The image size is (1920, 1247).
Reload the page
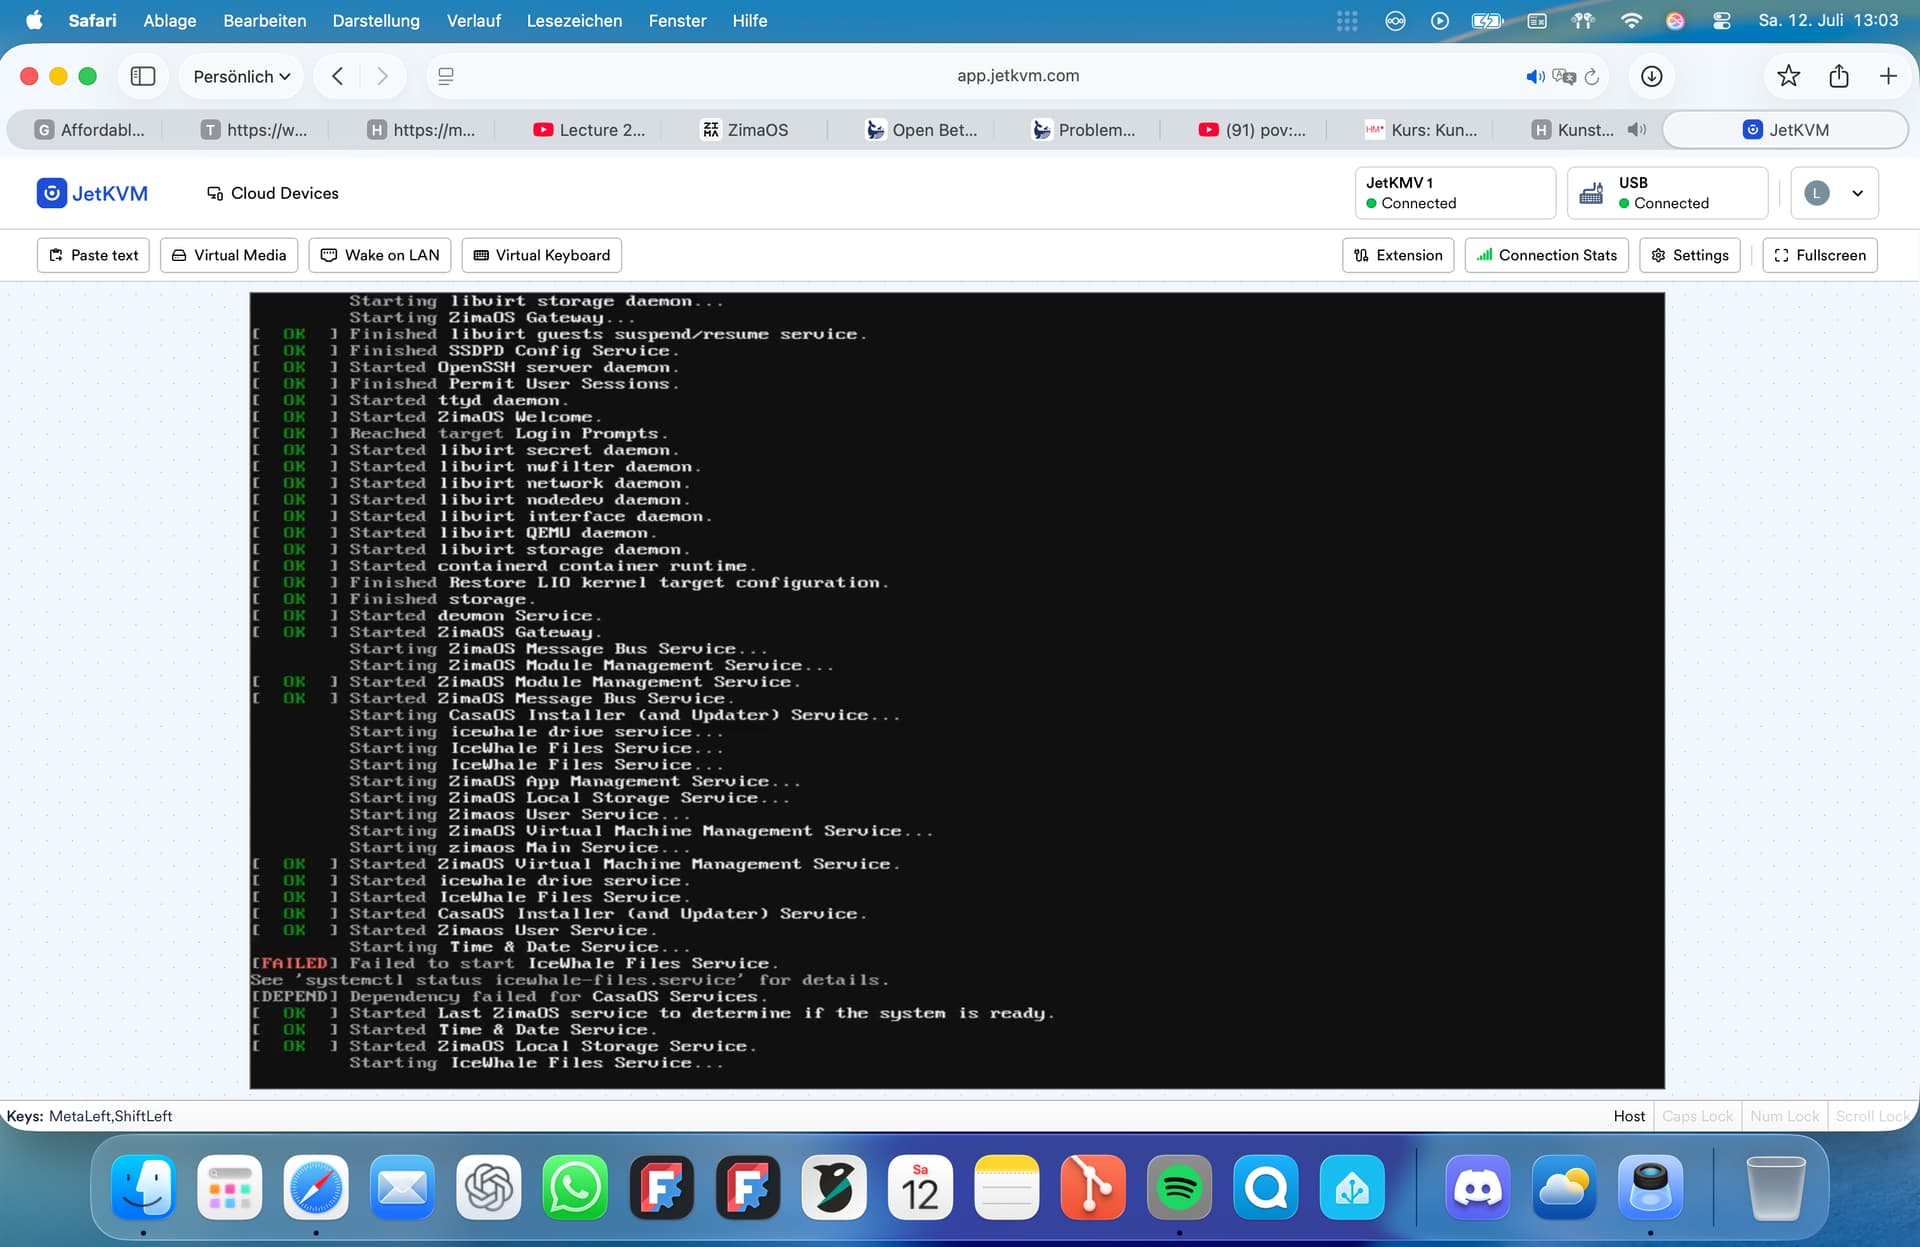tap(1592, 76)
